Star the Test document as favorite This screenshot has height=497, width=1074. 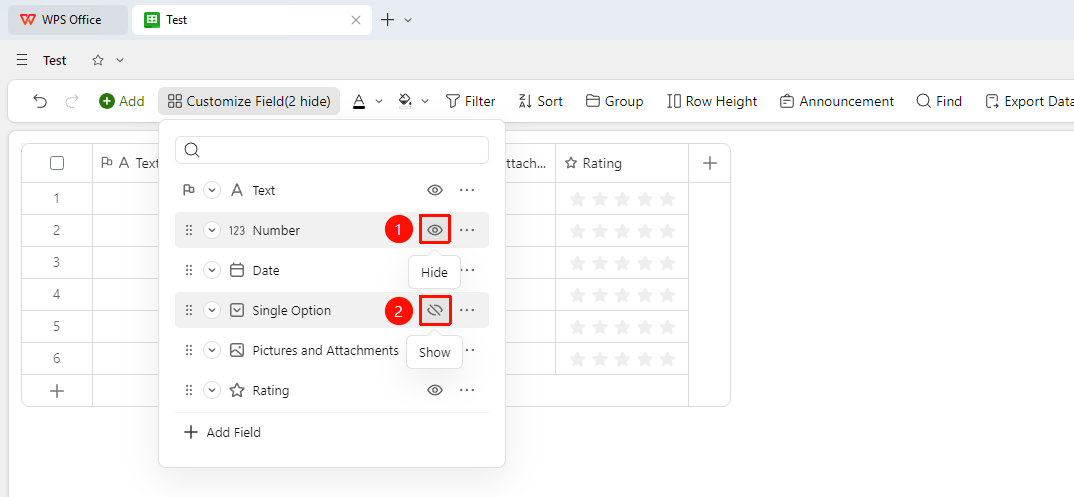98,60
